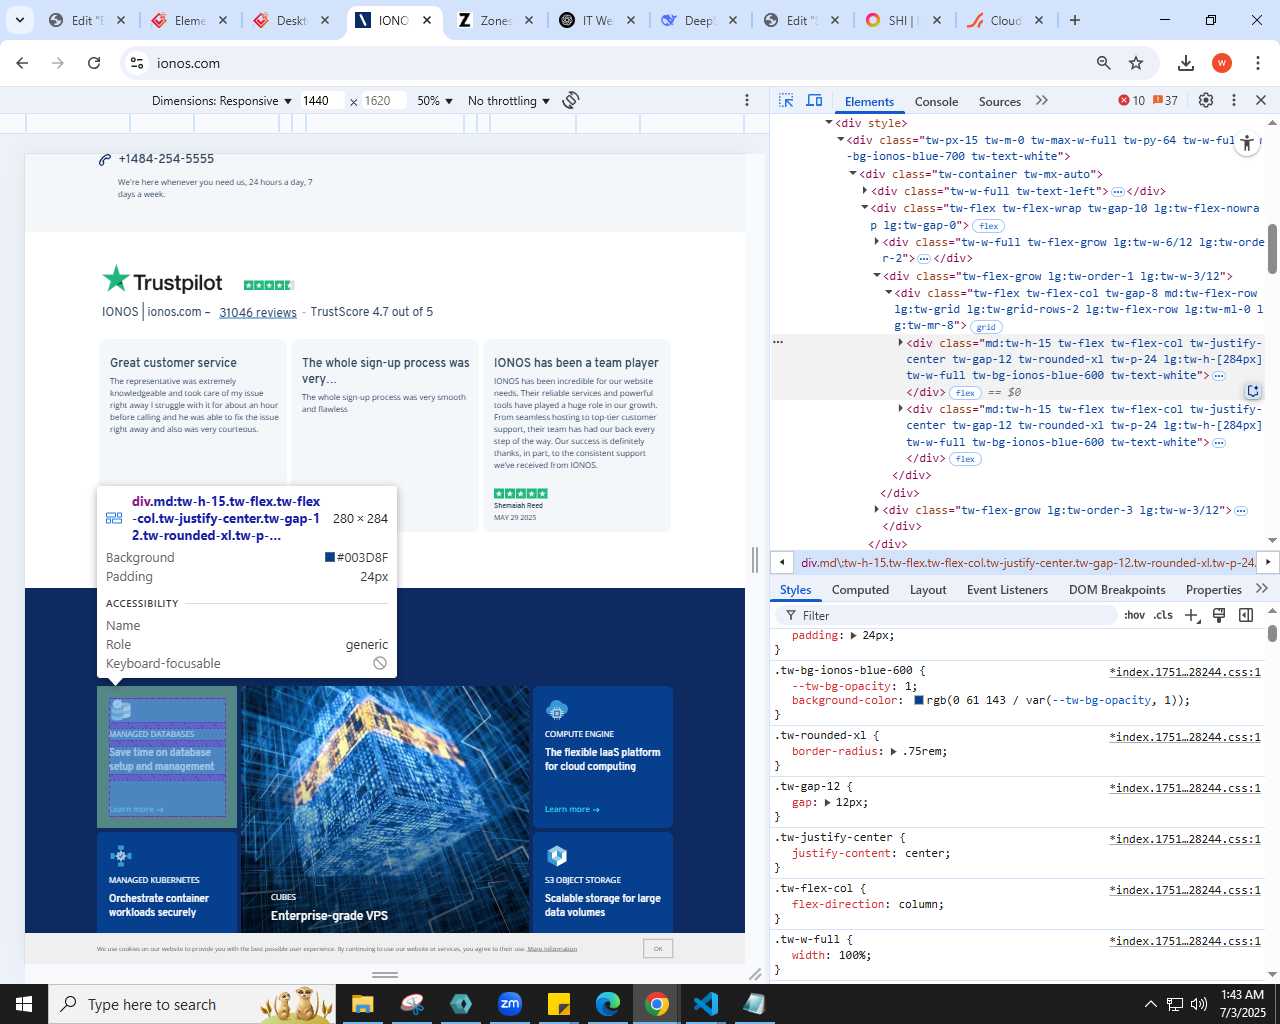Toggle rendering emulations paintbrush icon
This screenshot has width=1280, height=1024.
pyautogui.click(x=1219, y=616)
